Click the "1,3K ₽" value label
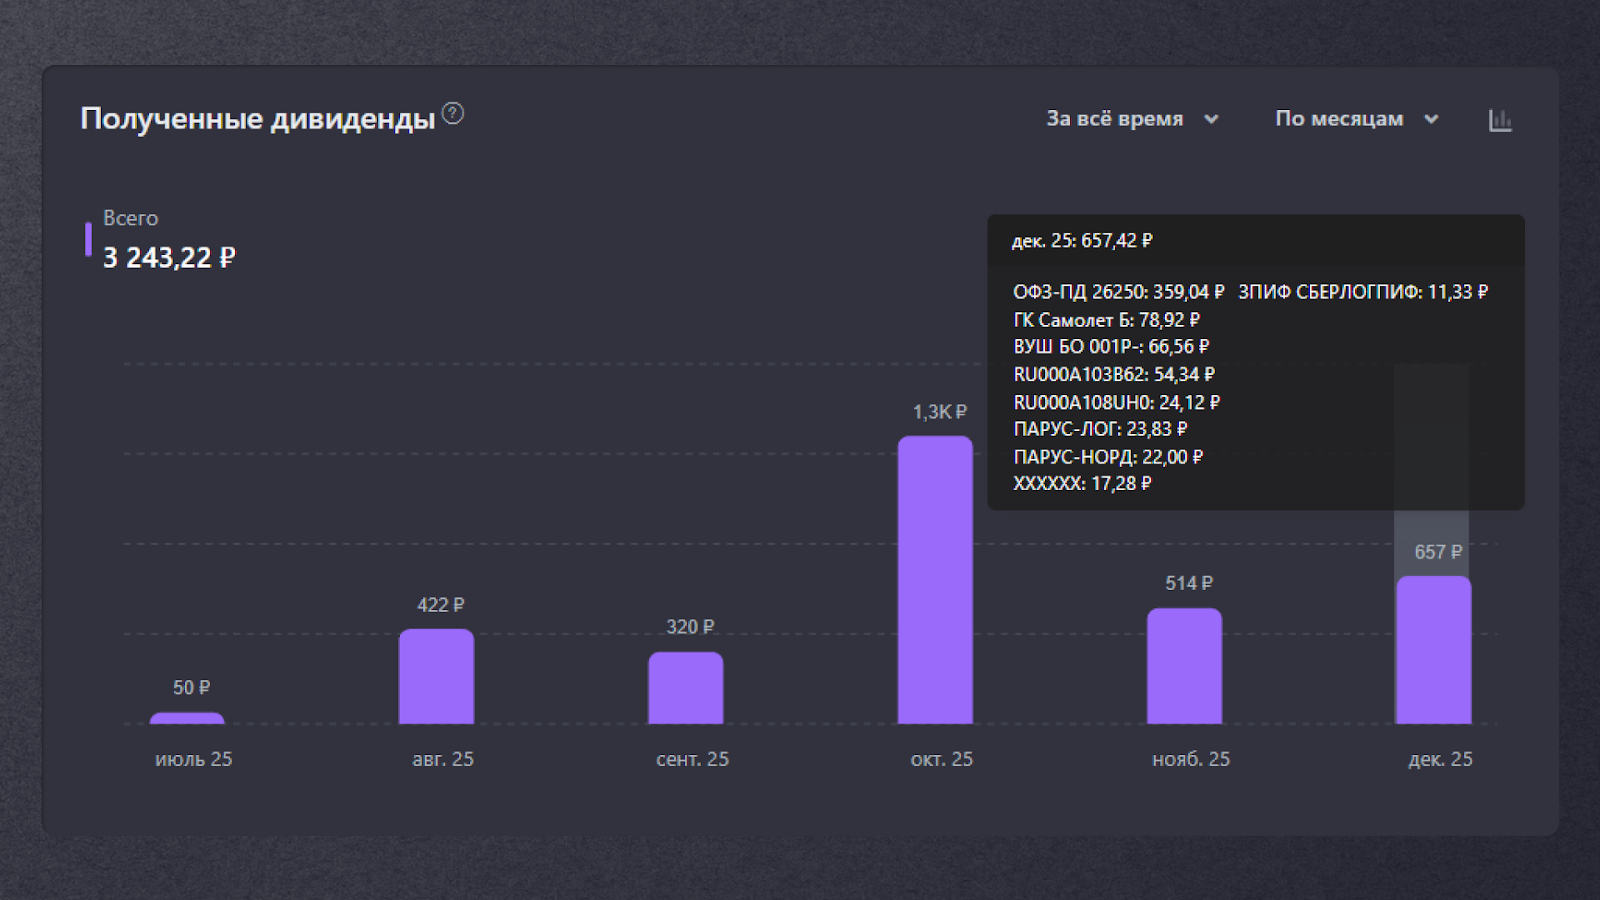This screenshot has height=900, width=1600. [939, 412]
